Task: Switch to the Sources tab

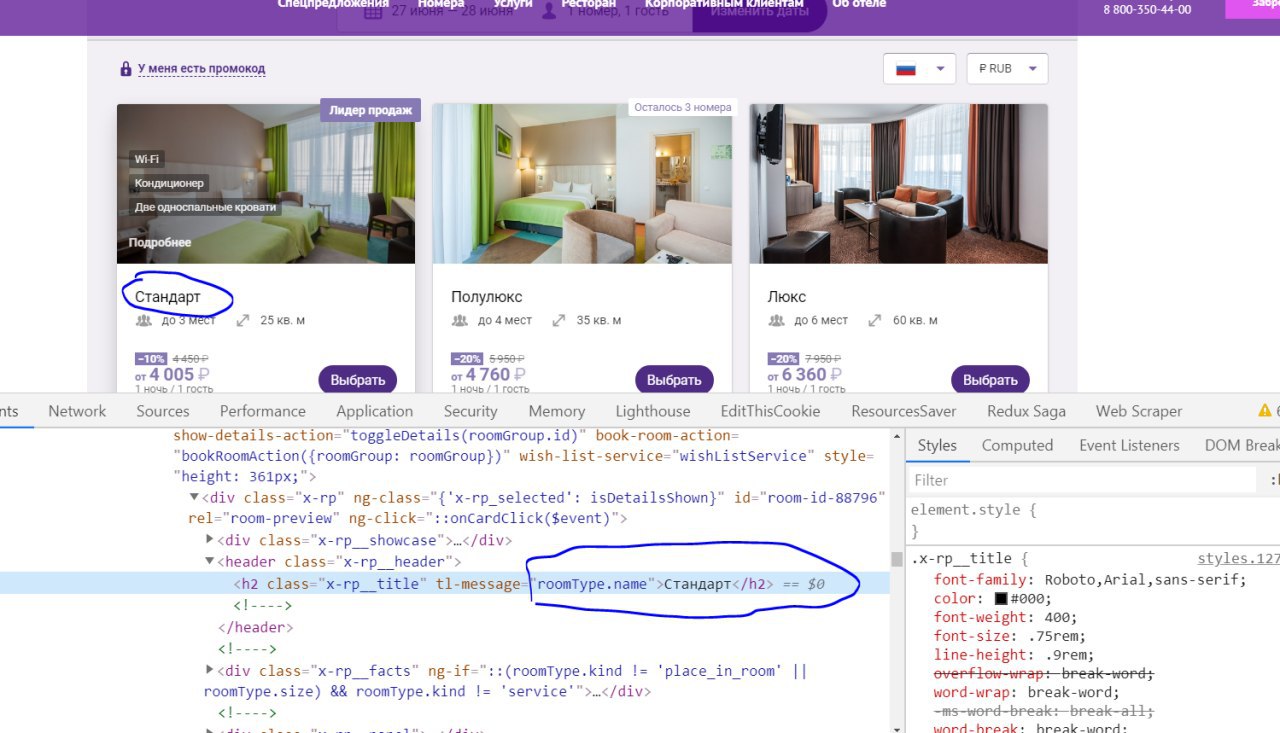Action: (x=163, y=411)
